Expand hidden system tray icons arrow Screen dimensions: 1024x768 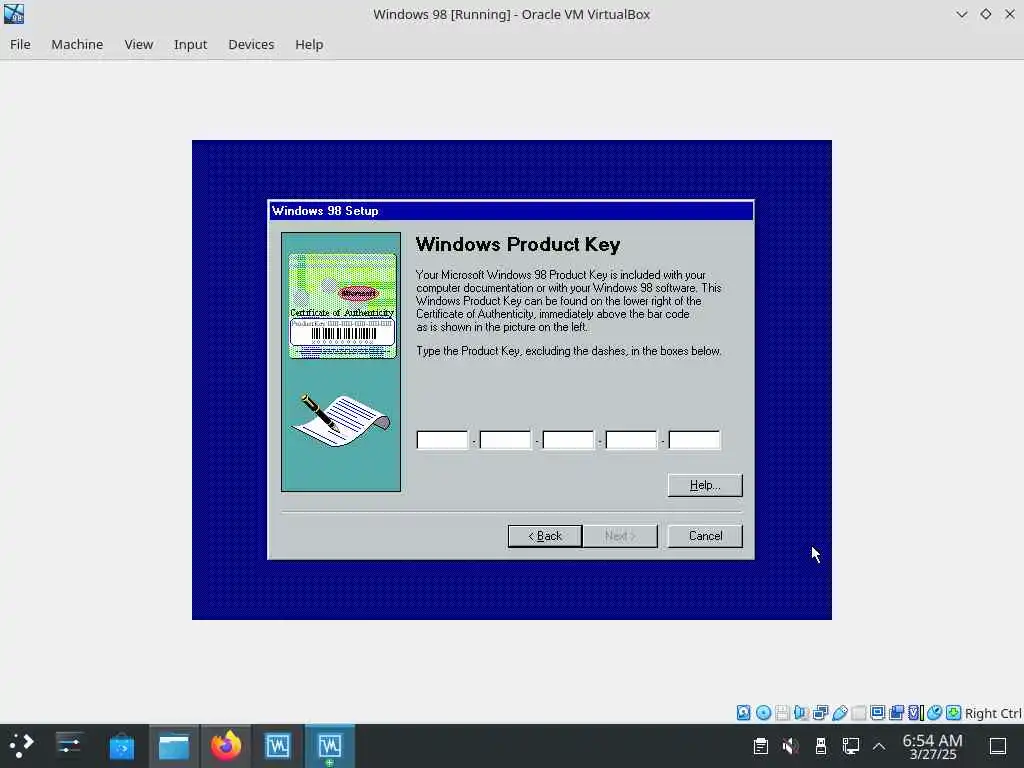click(x=879, y=746)
